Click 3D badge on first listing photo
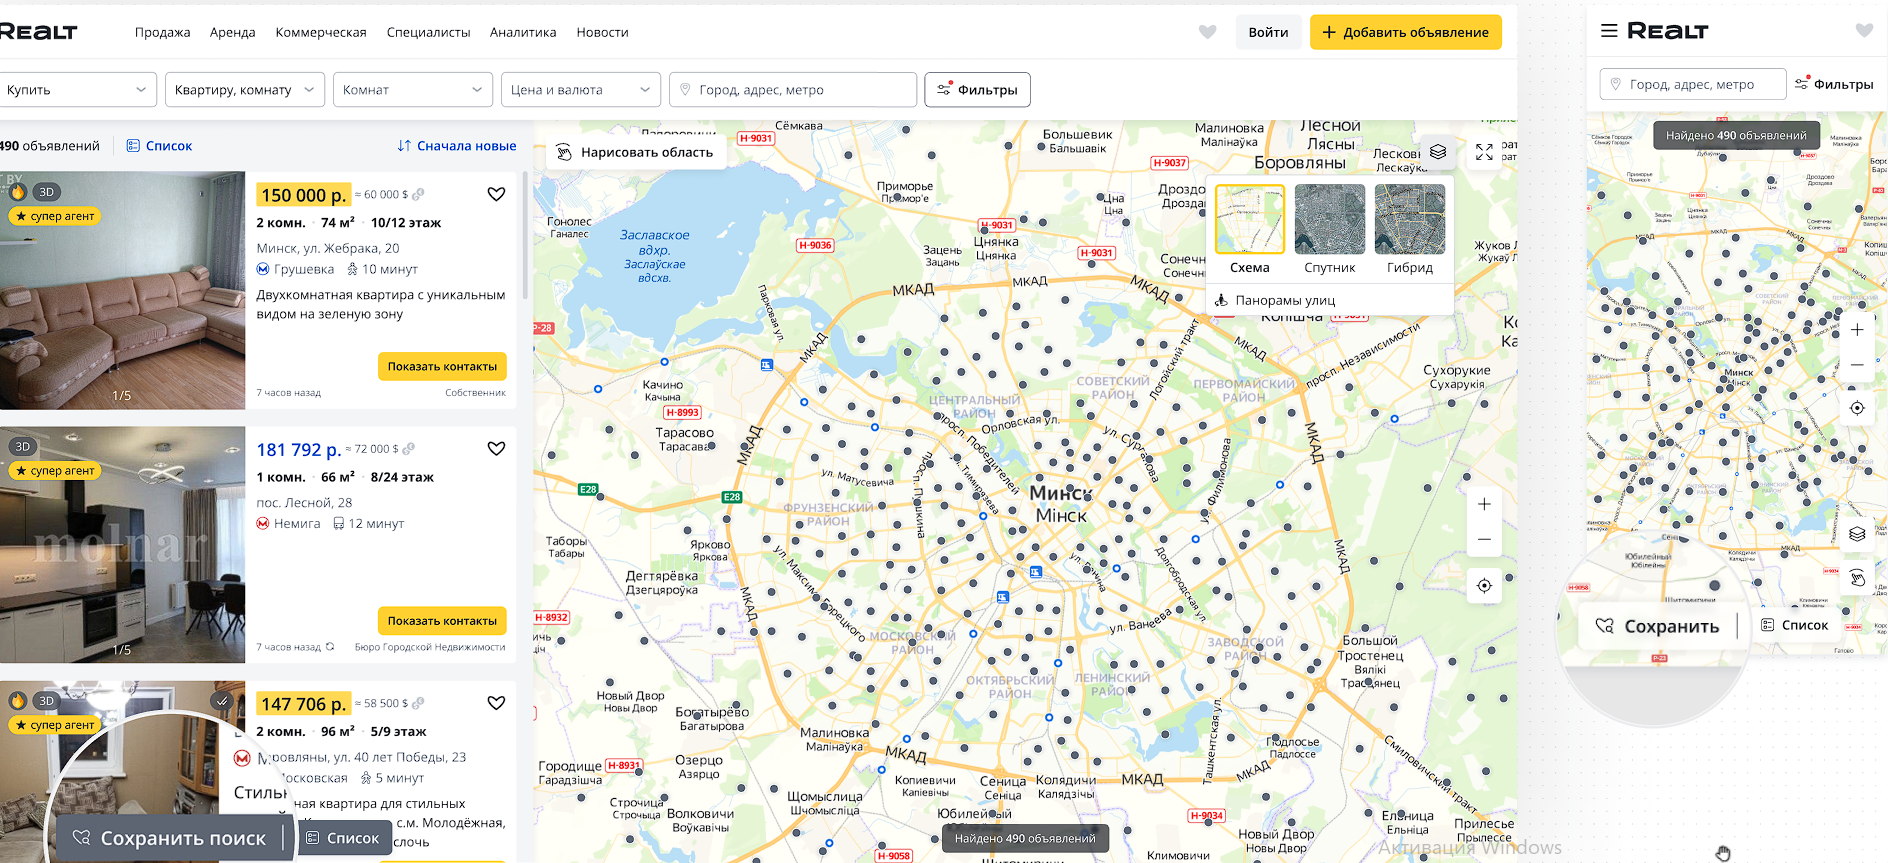This screenshot has width=1888, height=863. [x=46, y=192]
